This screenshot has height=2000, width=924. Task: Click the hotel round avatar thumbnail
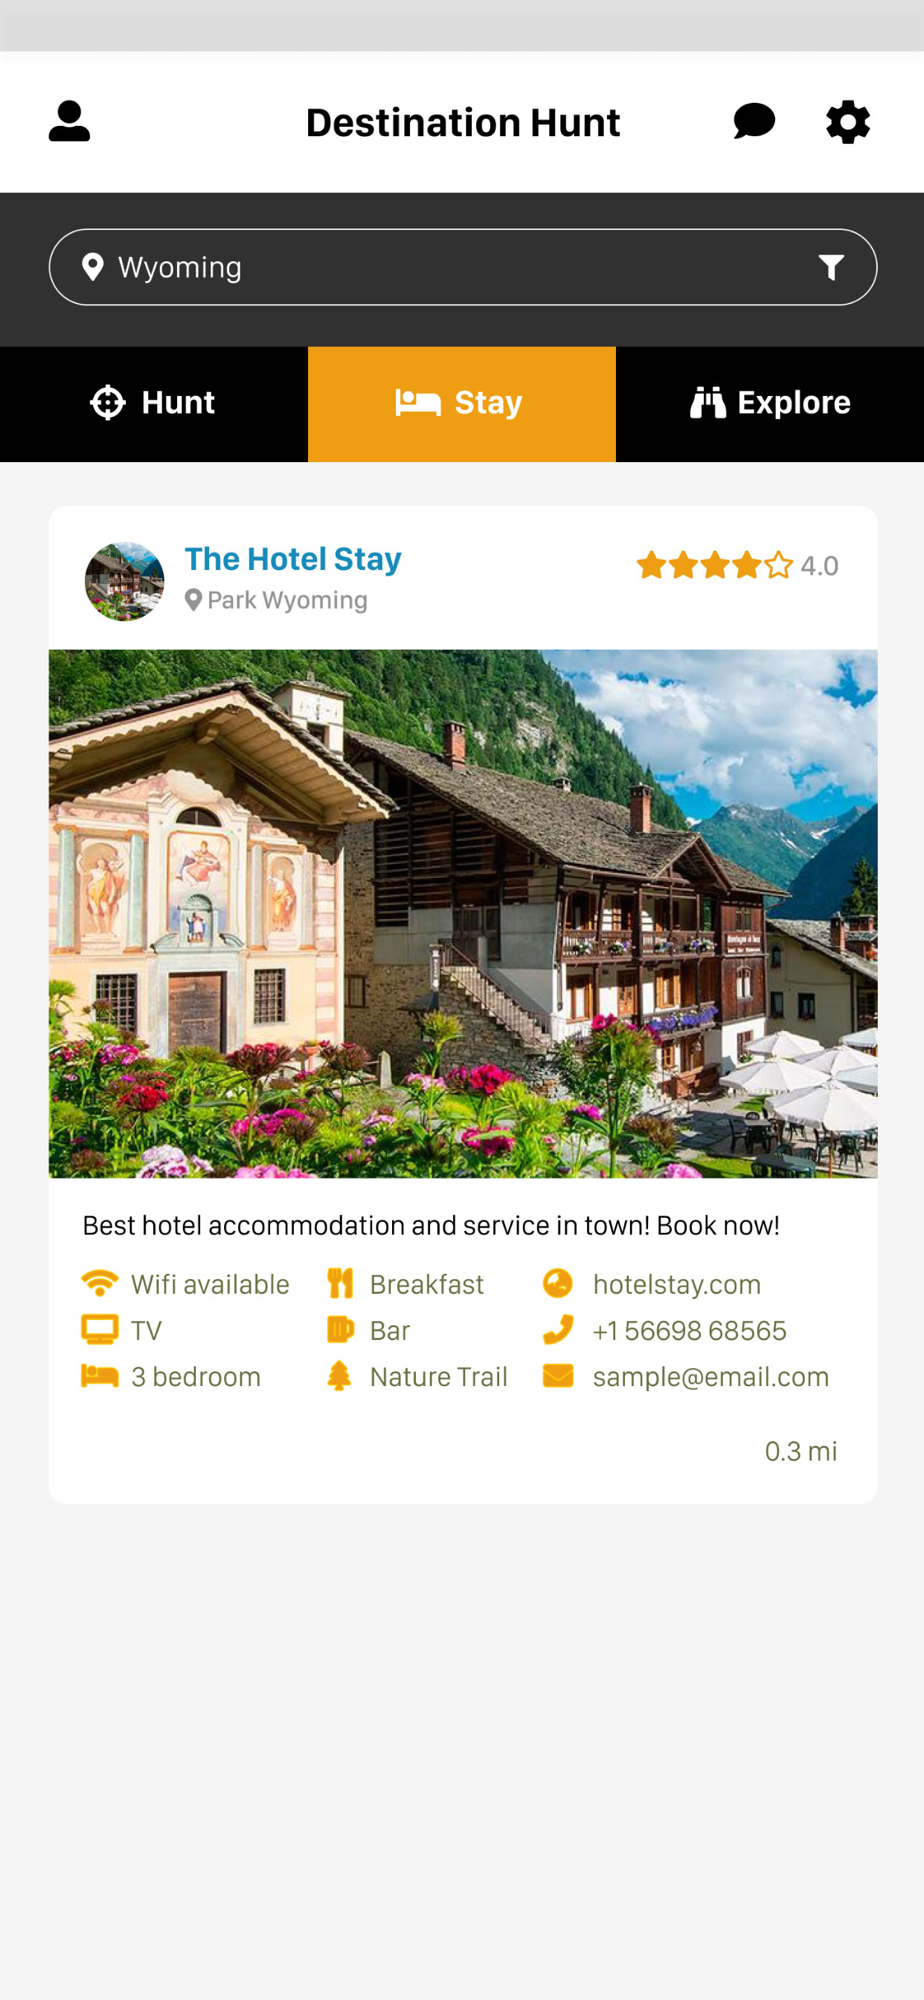(x=124, y=581)
